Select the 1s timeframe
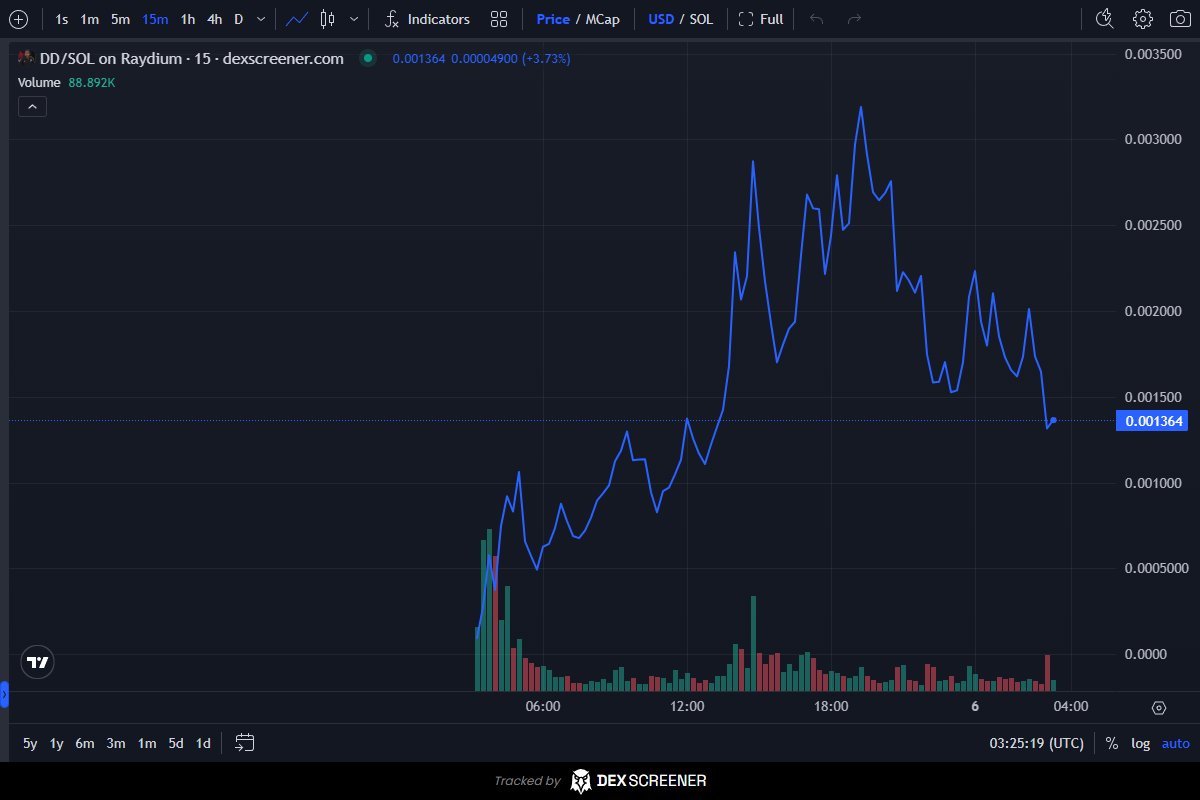The height and width of the screenshot is (800, 1200). coord(62,19)
